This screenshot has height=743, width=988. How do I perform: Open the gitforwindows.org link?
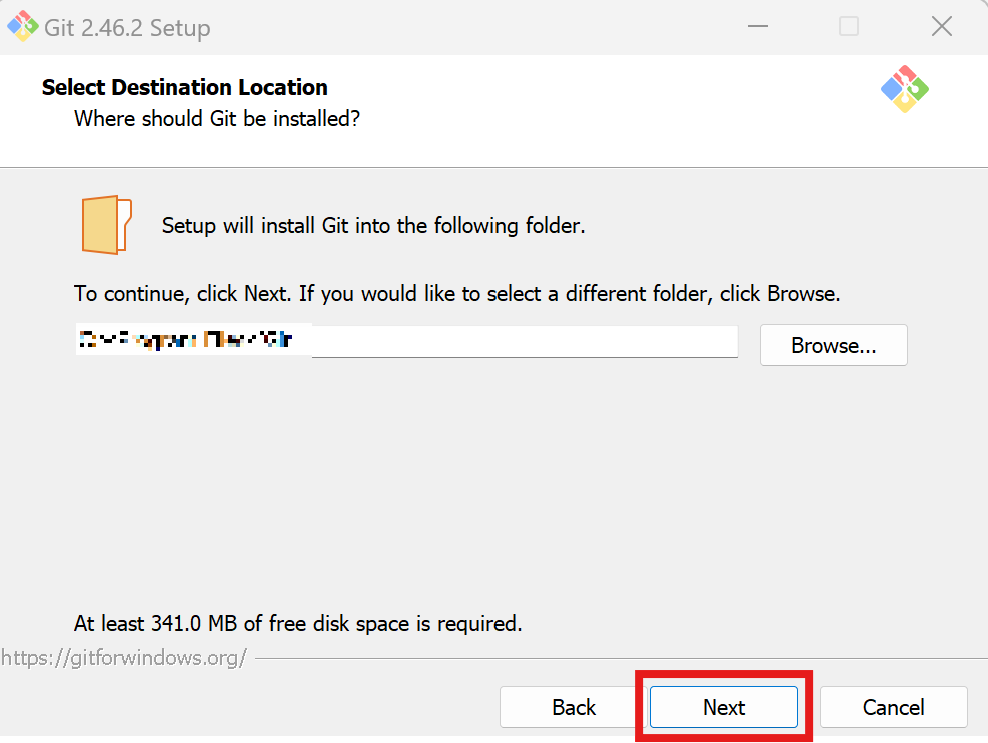pos(124,658)
